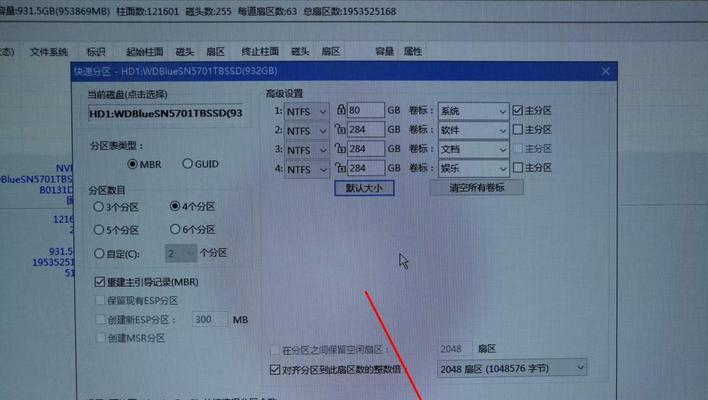Viewport: 708px width, 400px height.
Task: Toggle the lock icon for partition 4 size
Action: [340, 167]
